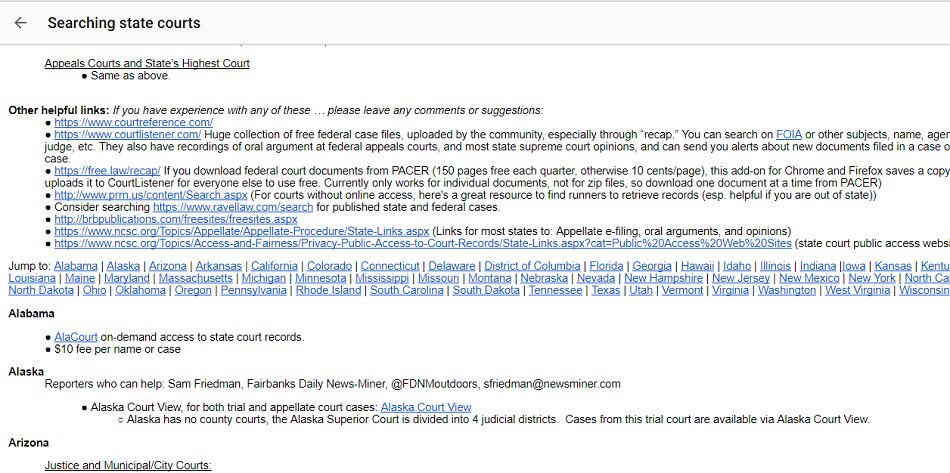The image size is (950, 473).
Task: Jump to Maine
Action: [80, 278]
